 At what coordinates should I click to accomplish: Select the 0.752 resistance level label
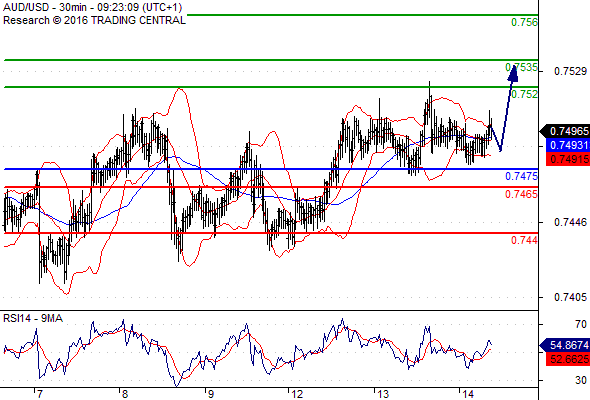[524, 94]
